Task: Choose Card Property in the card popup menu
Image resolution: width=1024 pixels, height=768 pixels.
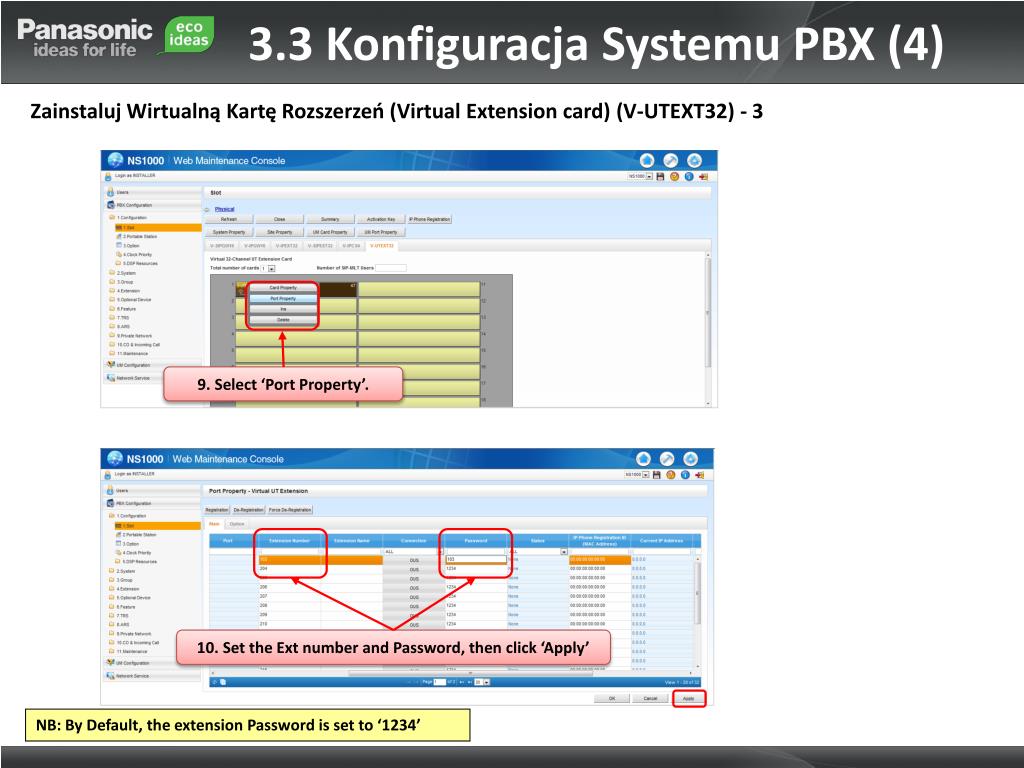Action: pyautogui.click(x=283, y=287)
